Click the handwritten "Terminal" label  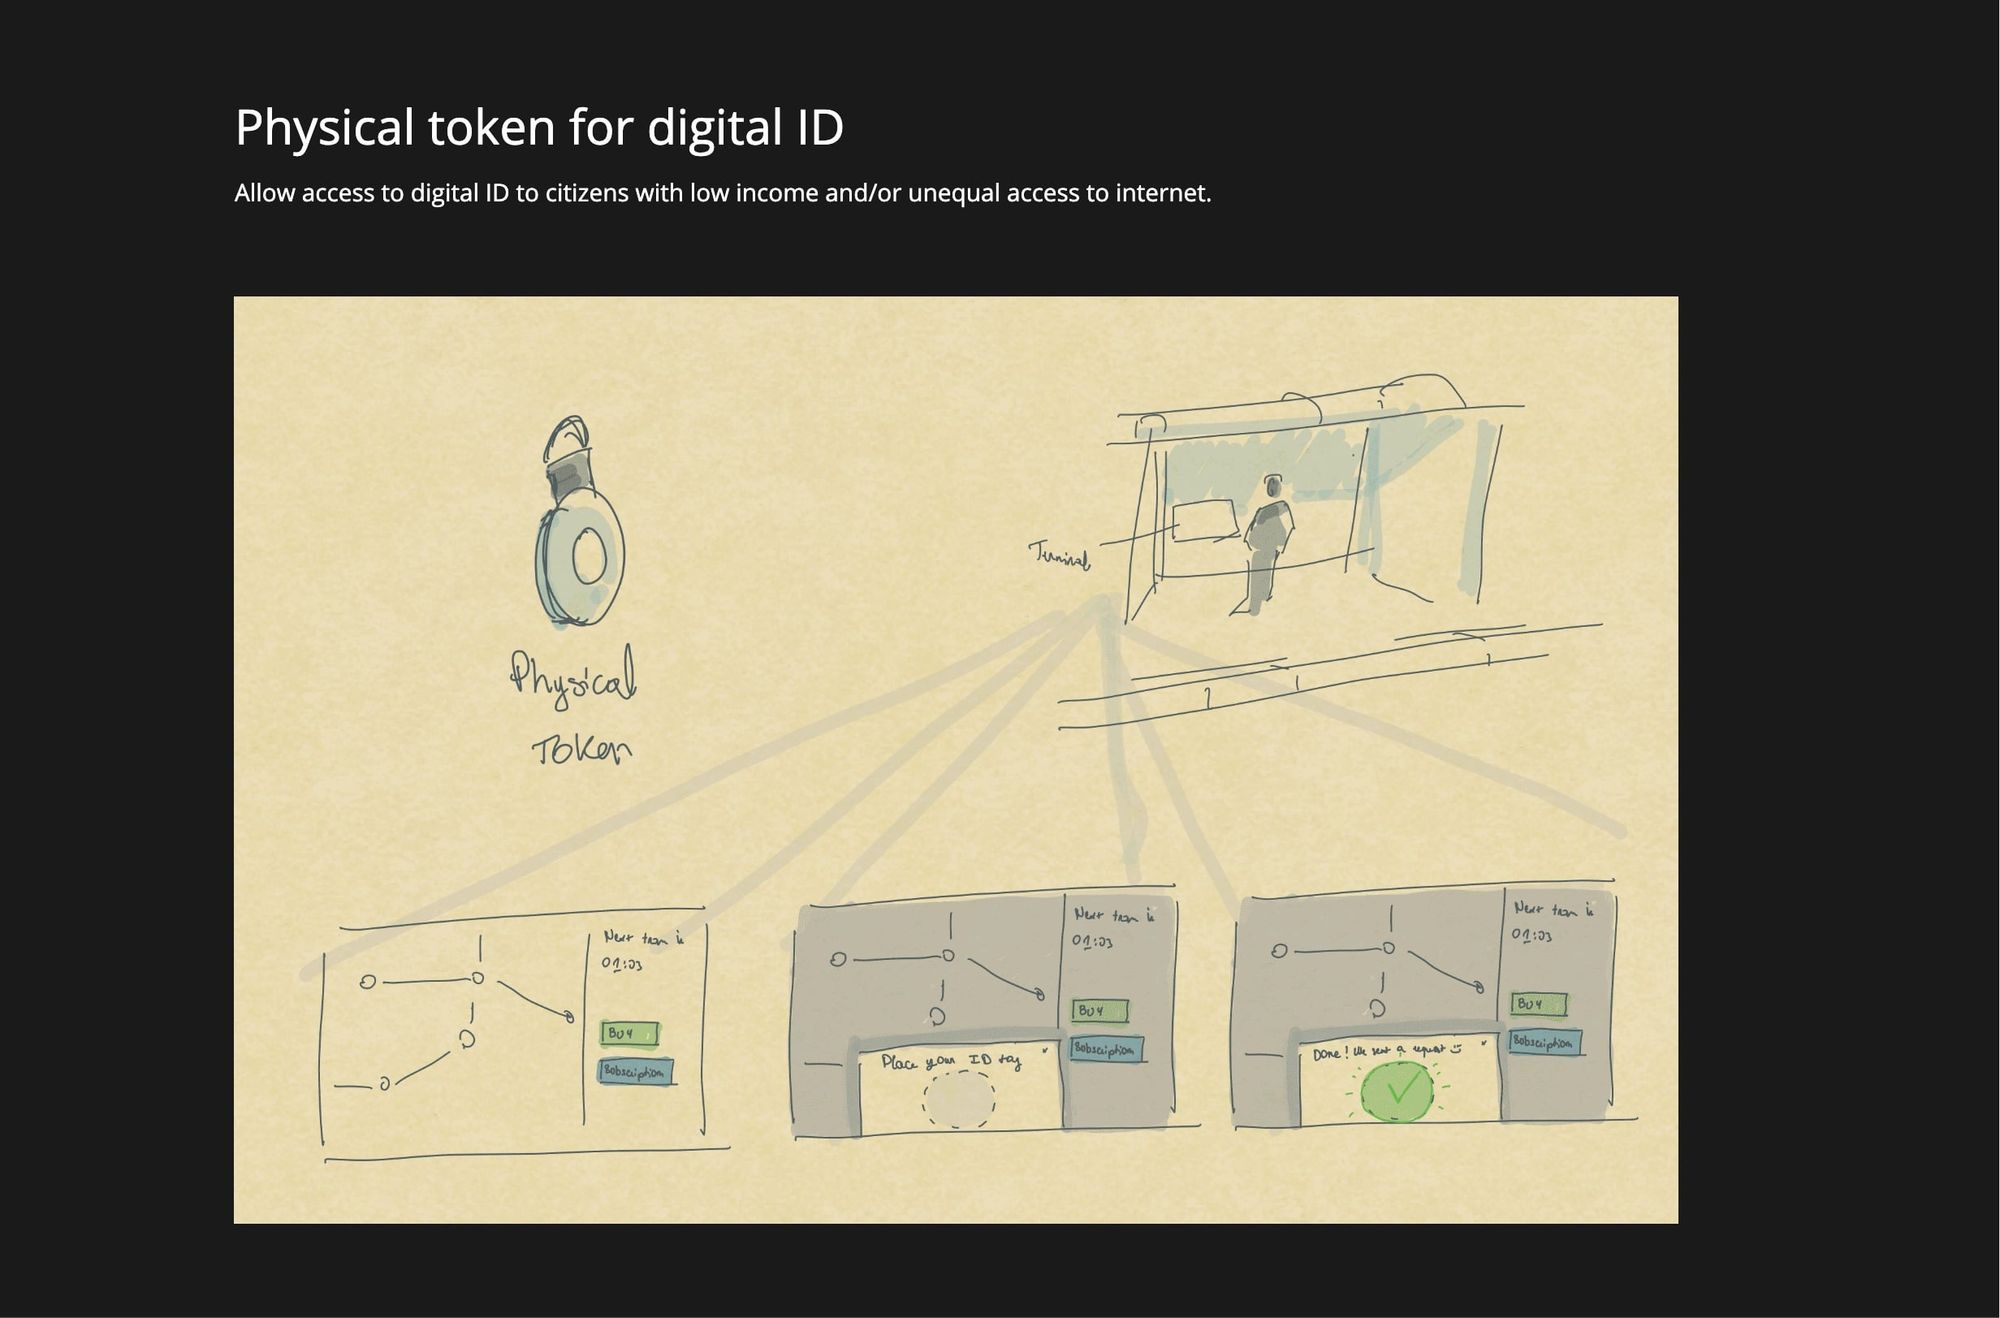(x=1059, y=555)
